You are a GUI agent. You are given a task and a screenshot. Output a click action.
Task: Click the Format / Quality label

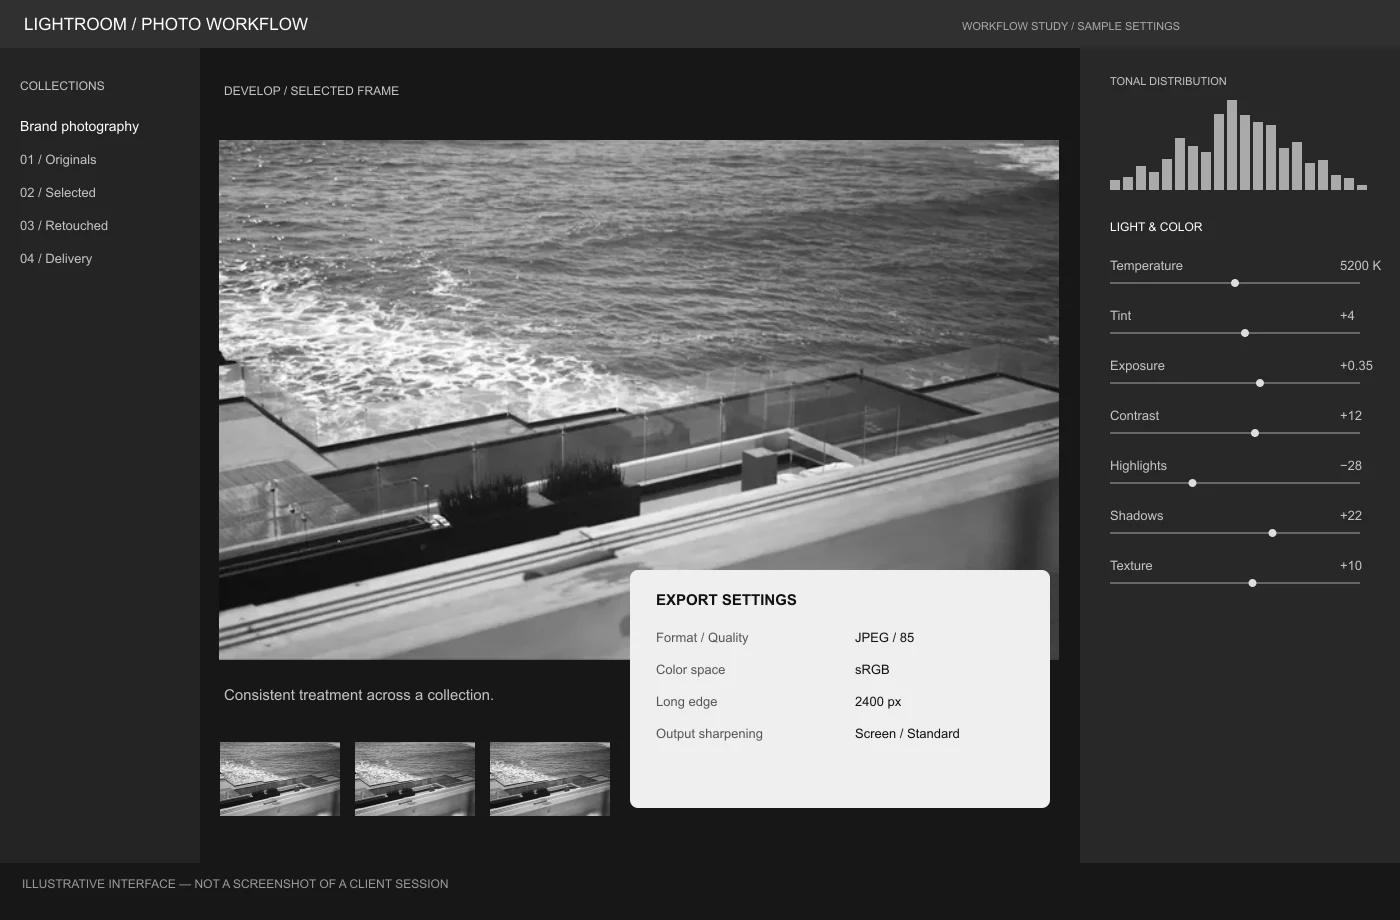point(702,637)
